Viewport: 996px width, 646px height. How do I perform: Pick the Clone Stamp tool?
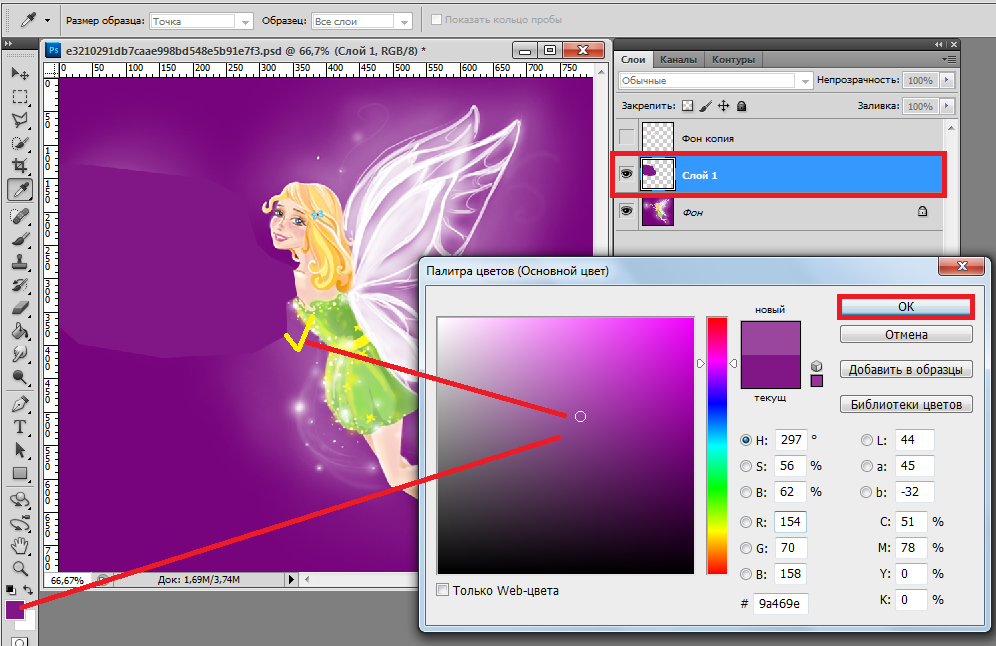click(19, 262)
